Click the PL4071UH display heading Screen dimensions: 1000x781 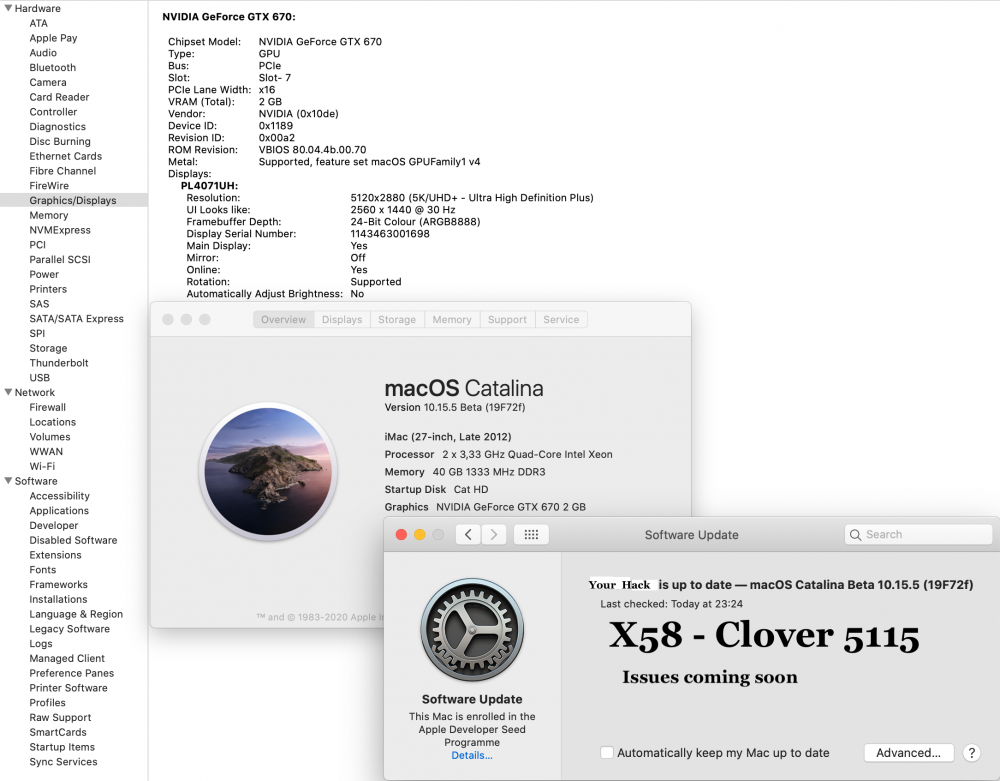click(x=209, y=186)
